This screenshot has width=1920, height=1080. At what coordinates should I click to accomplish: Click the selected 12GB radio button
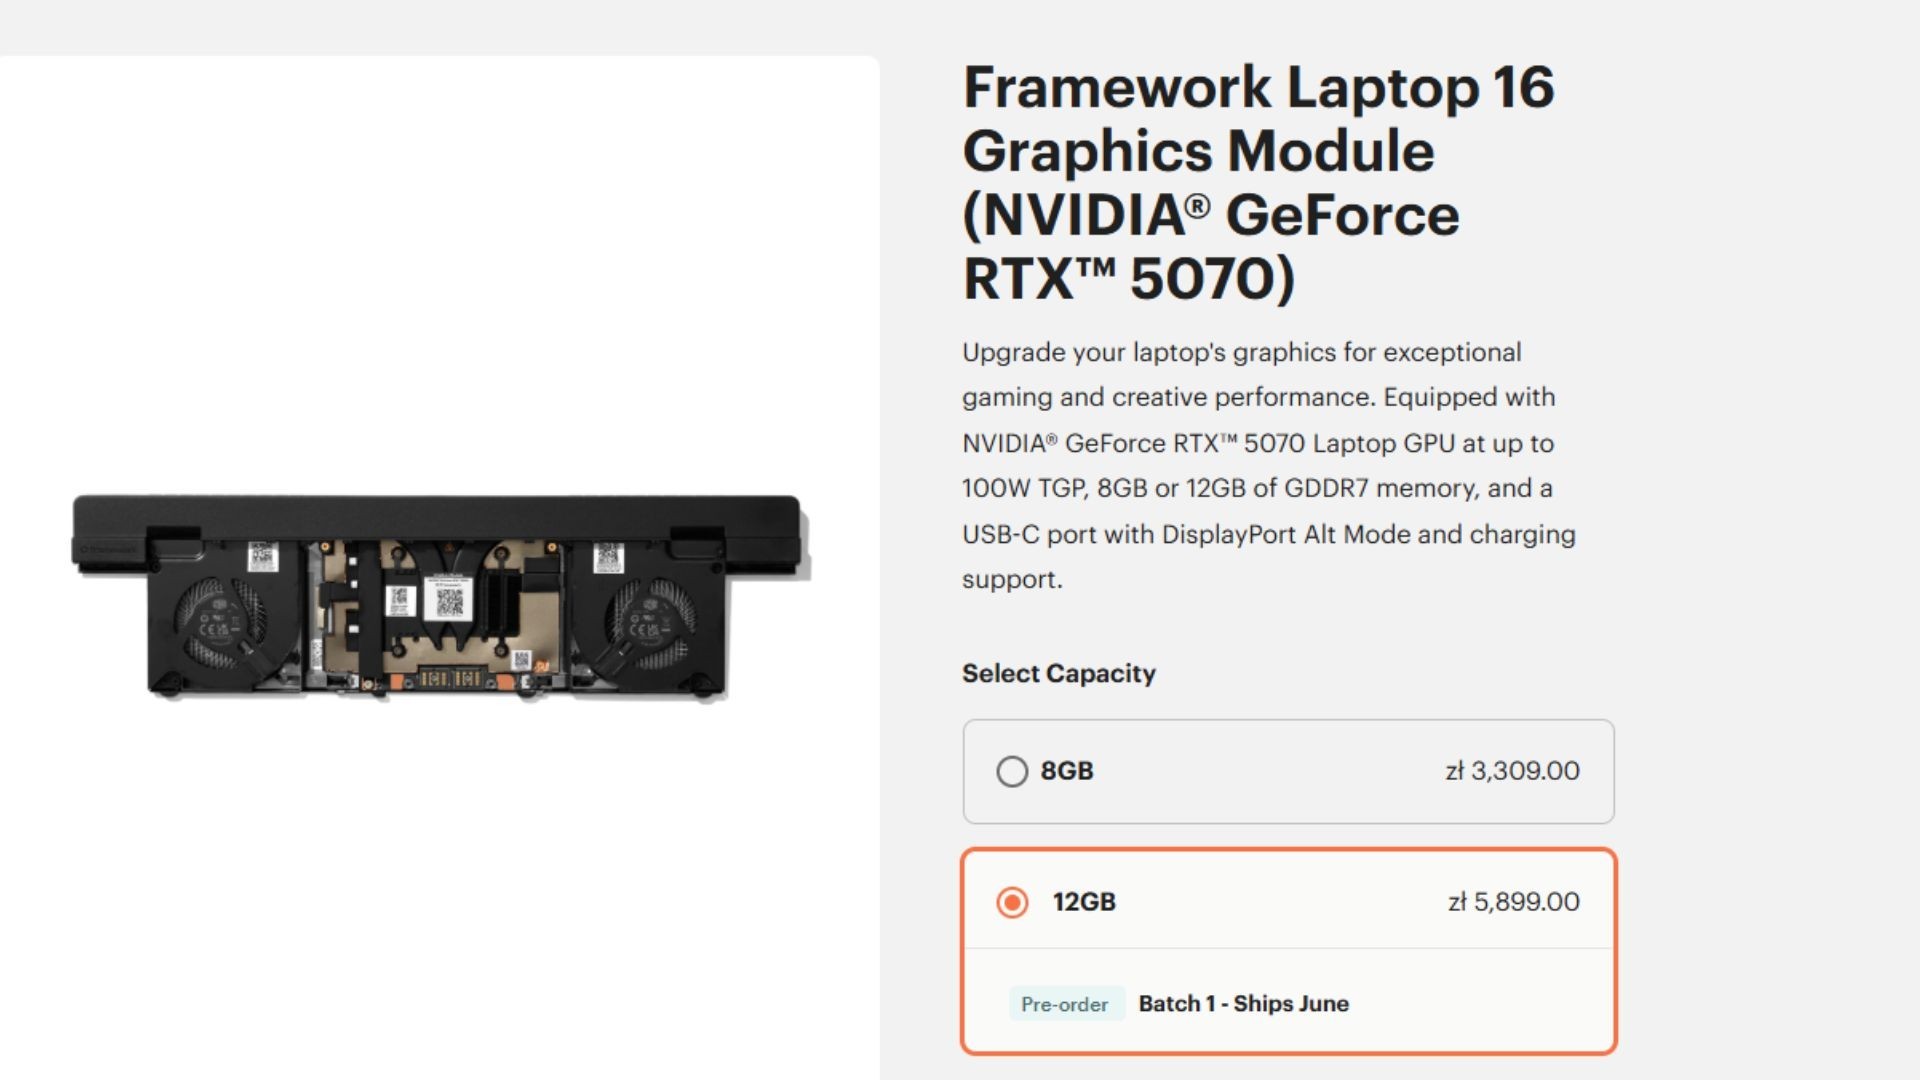pyautogui.click(x=1012, y=902)
